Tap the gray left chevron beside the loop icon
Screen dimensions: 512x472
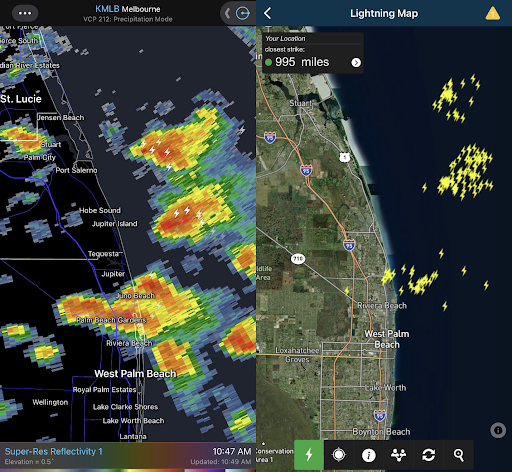pos(228,13)
